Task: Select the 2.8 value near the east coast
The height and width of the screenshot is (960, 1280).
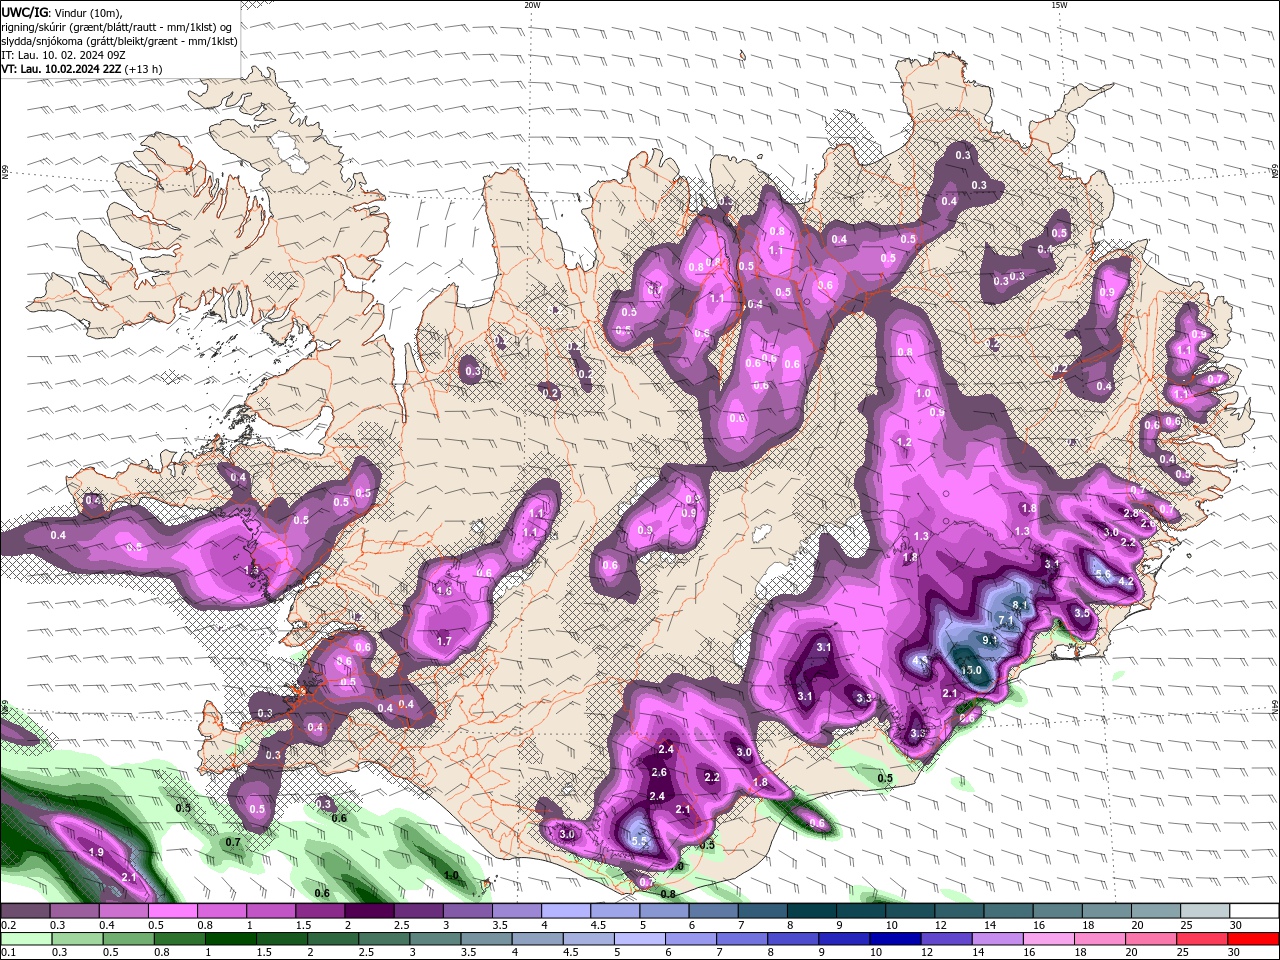Action: point(1131,513)
